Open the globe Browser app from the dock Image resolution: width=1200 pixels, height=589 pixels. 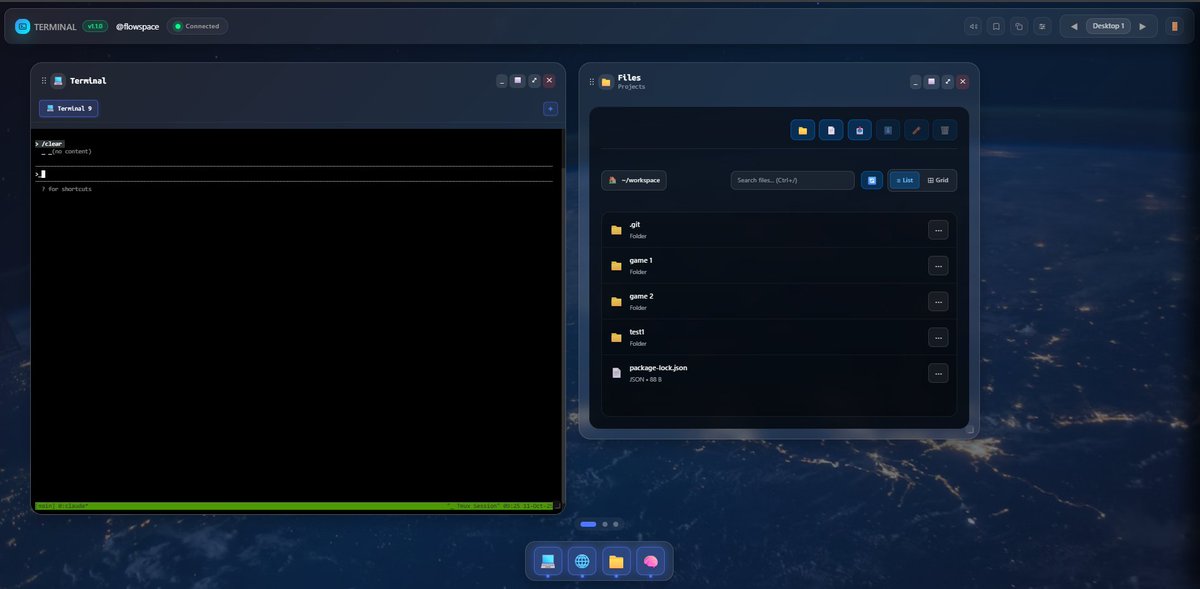pyautogui.click(x=582, y=561)
